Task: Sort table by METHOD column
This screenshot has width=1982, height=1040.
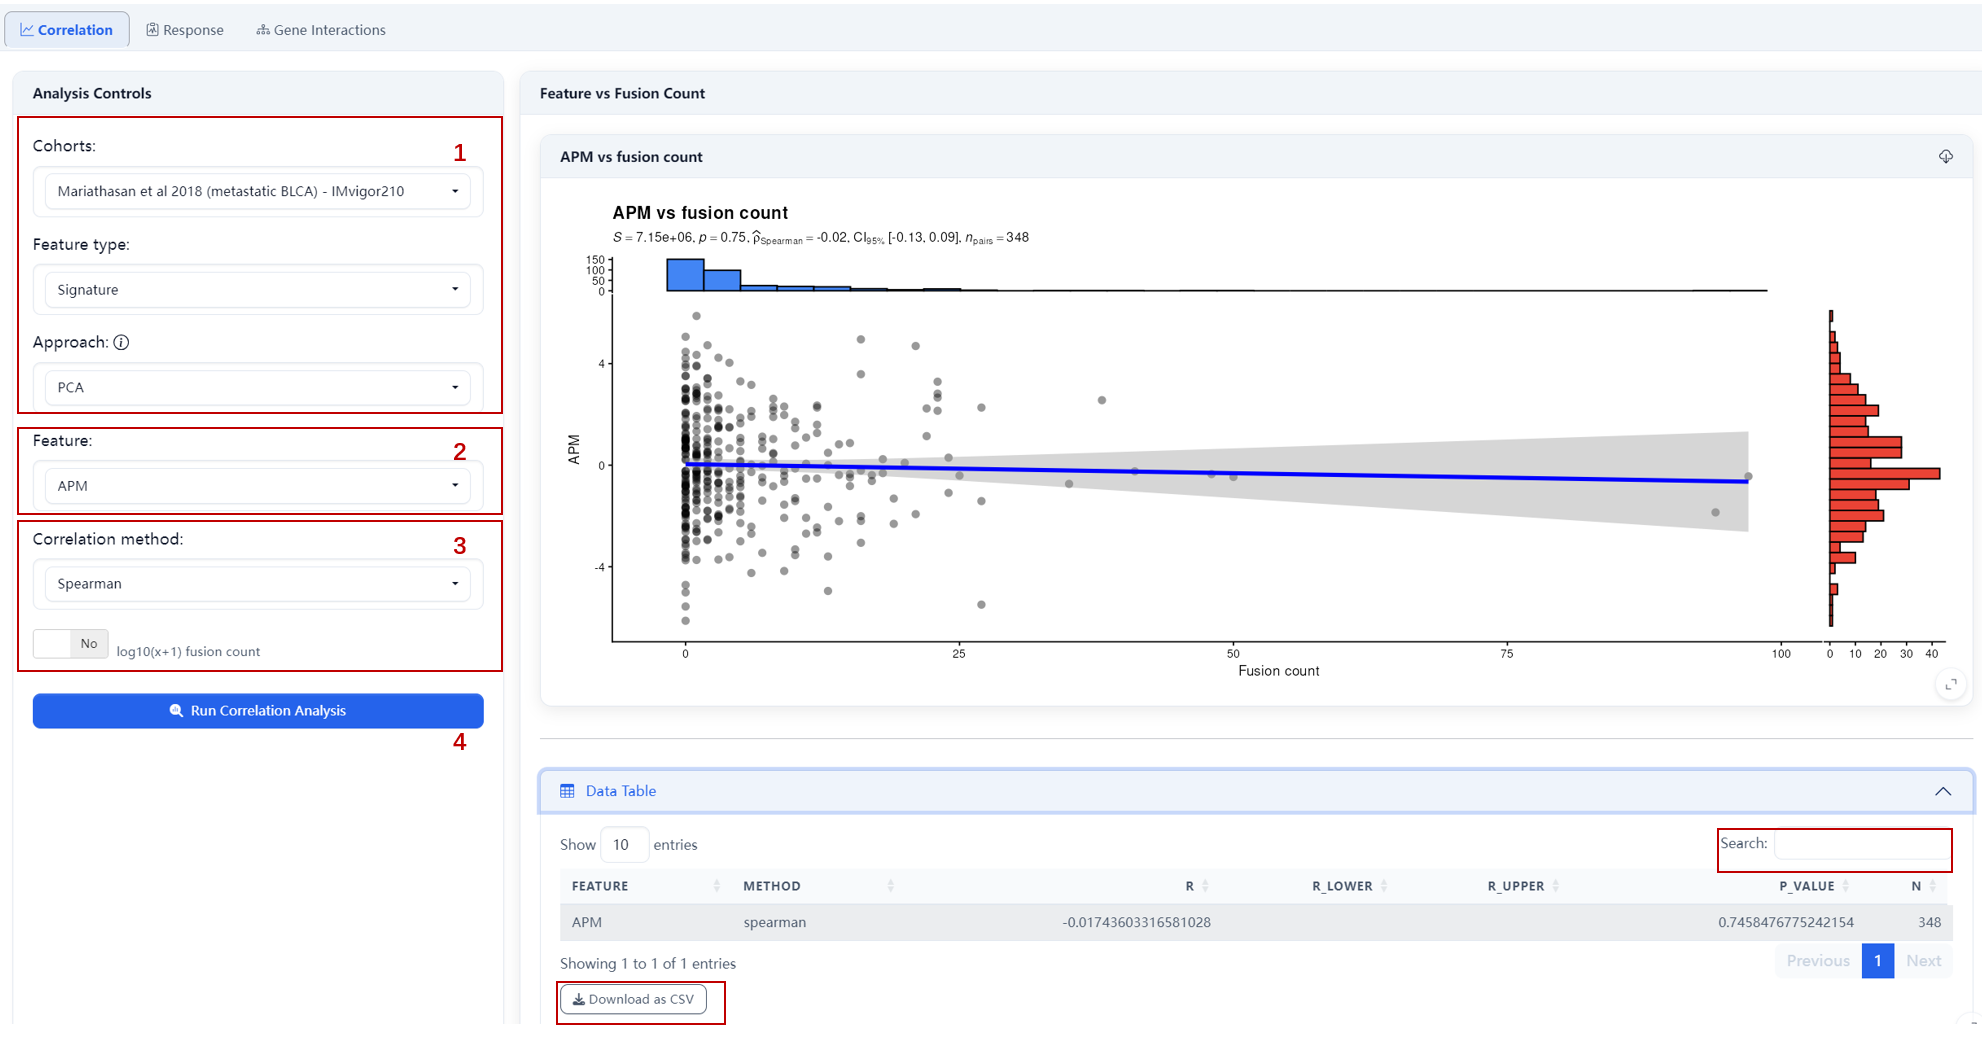Action: [818, 886]
